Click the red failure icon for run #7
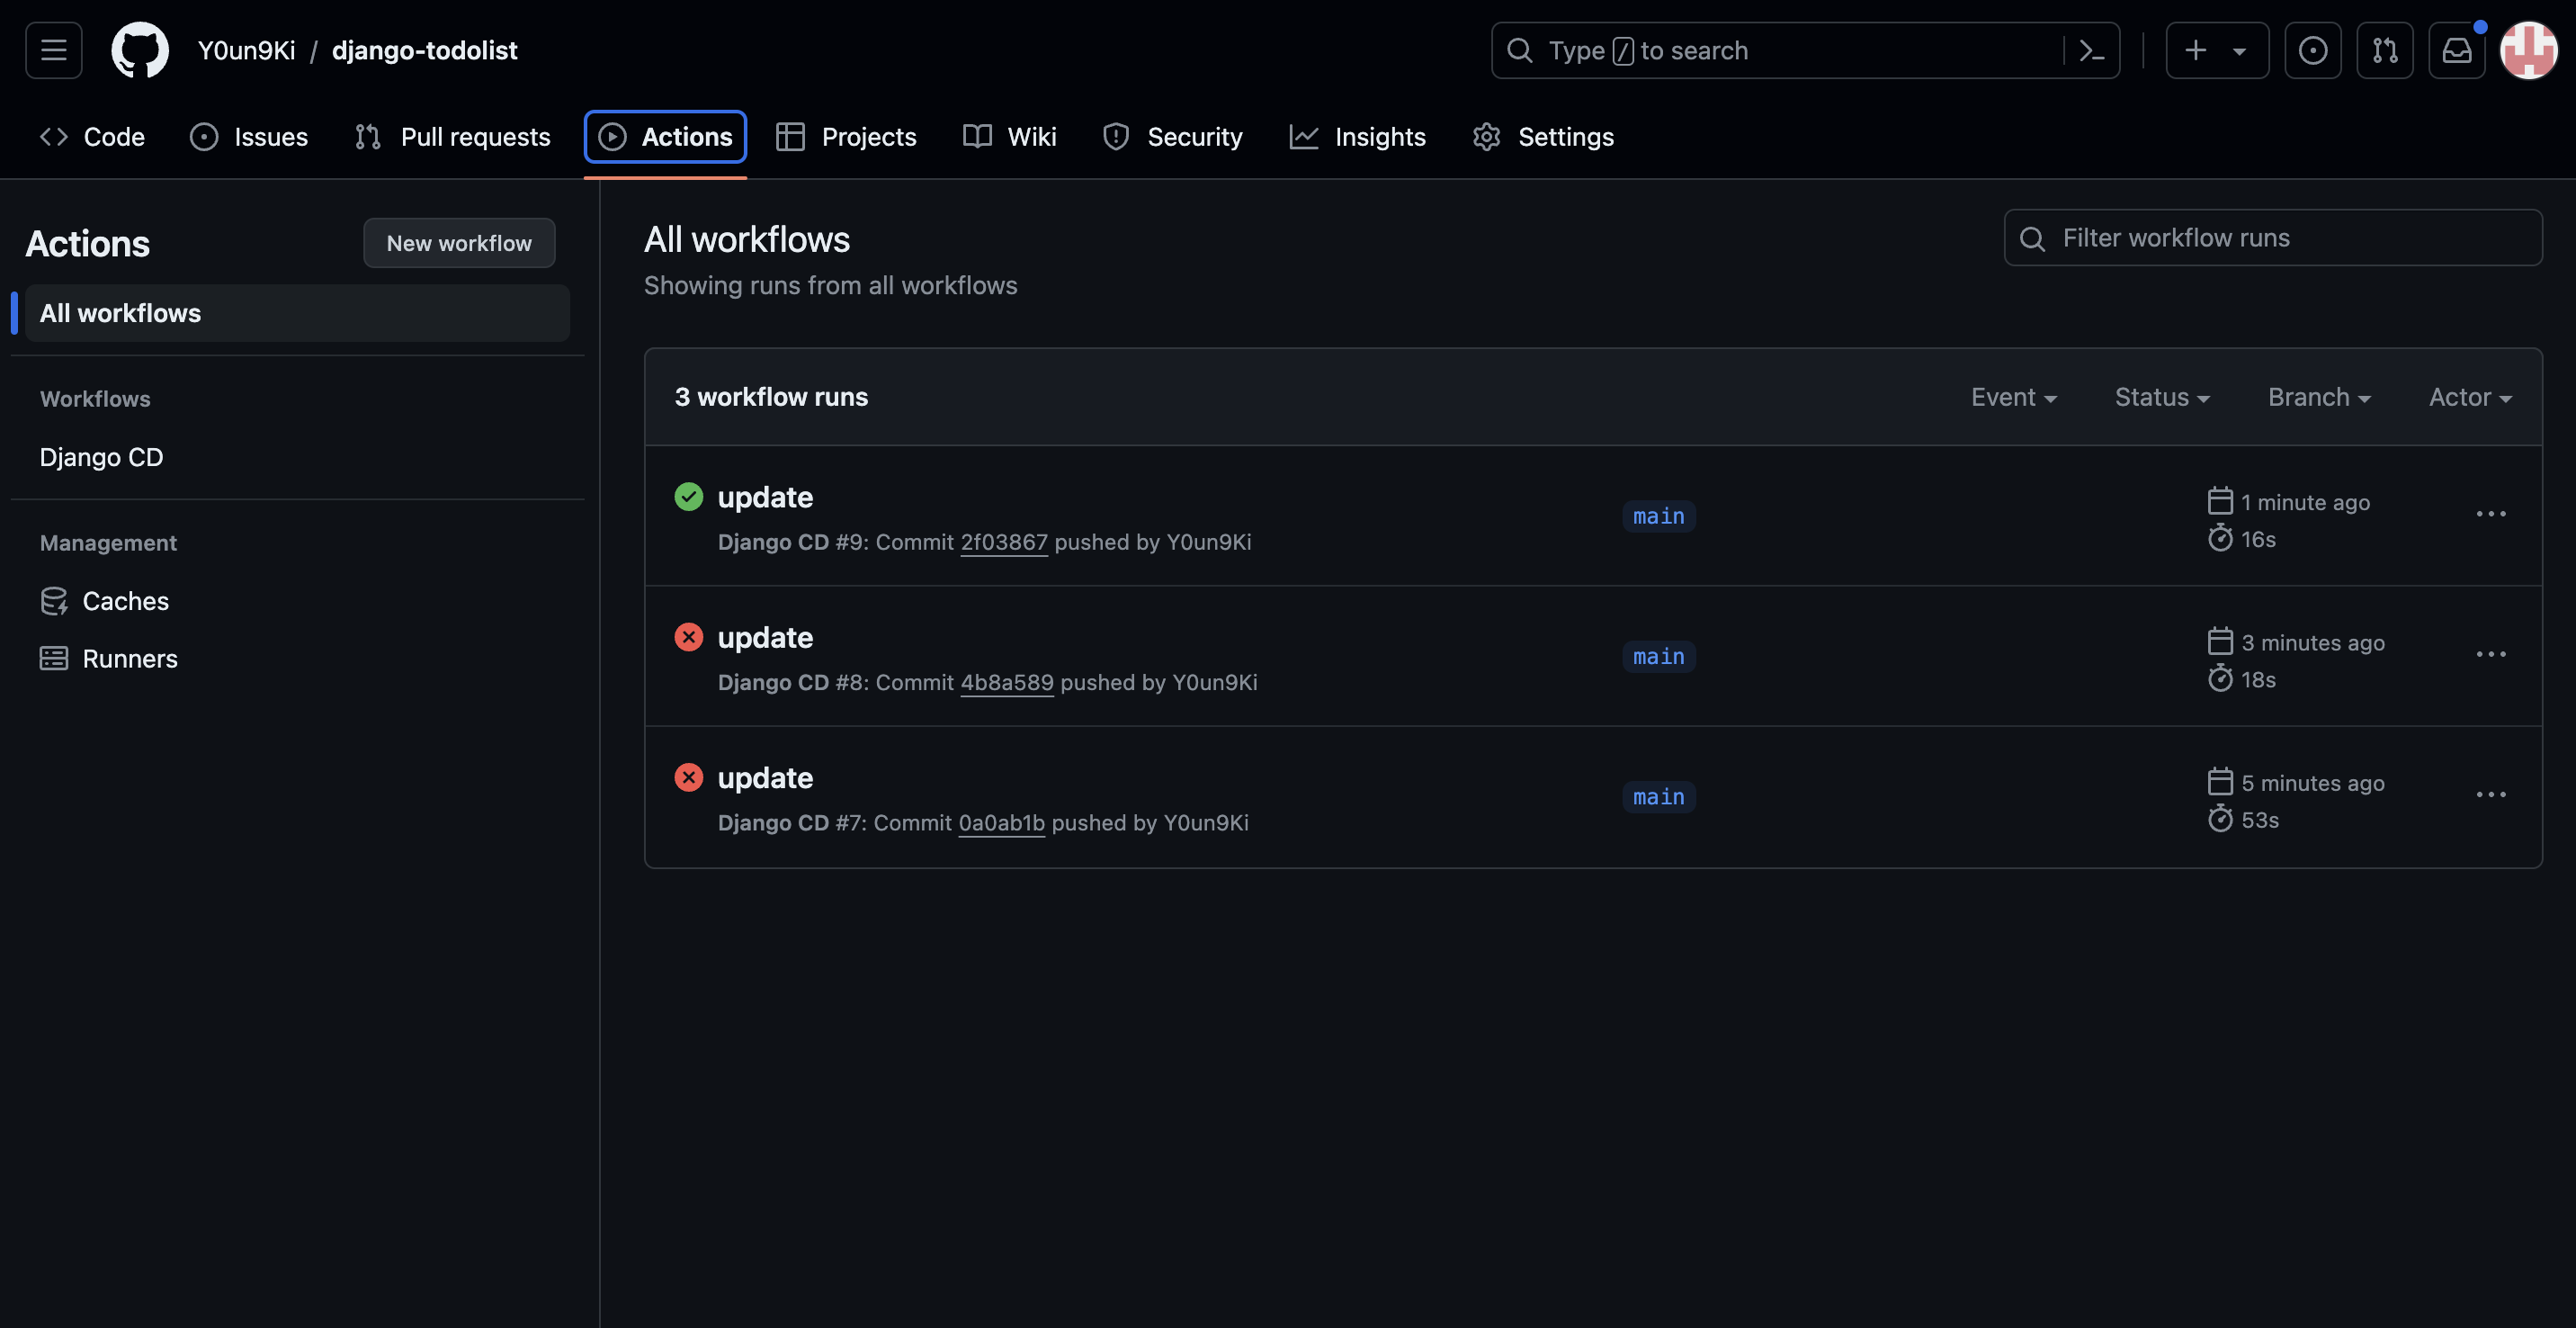2576x1328 pixels. point(689,776)
